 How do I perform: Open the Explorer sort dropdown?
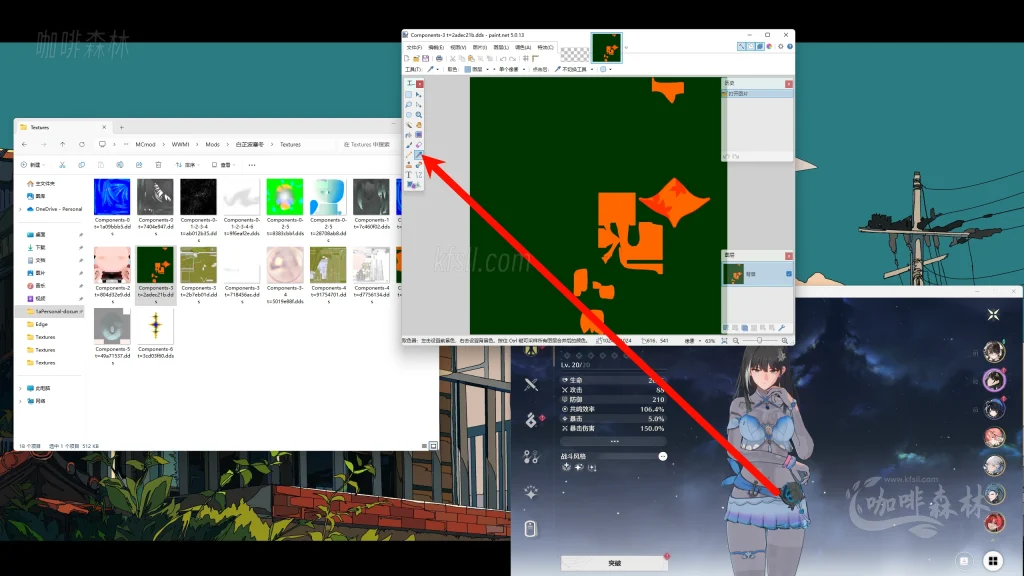coord(189,165)
